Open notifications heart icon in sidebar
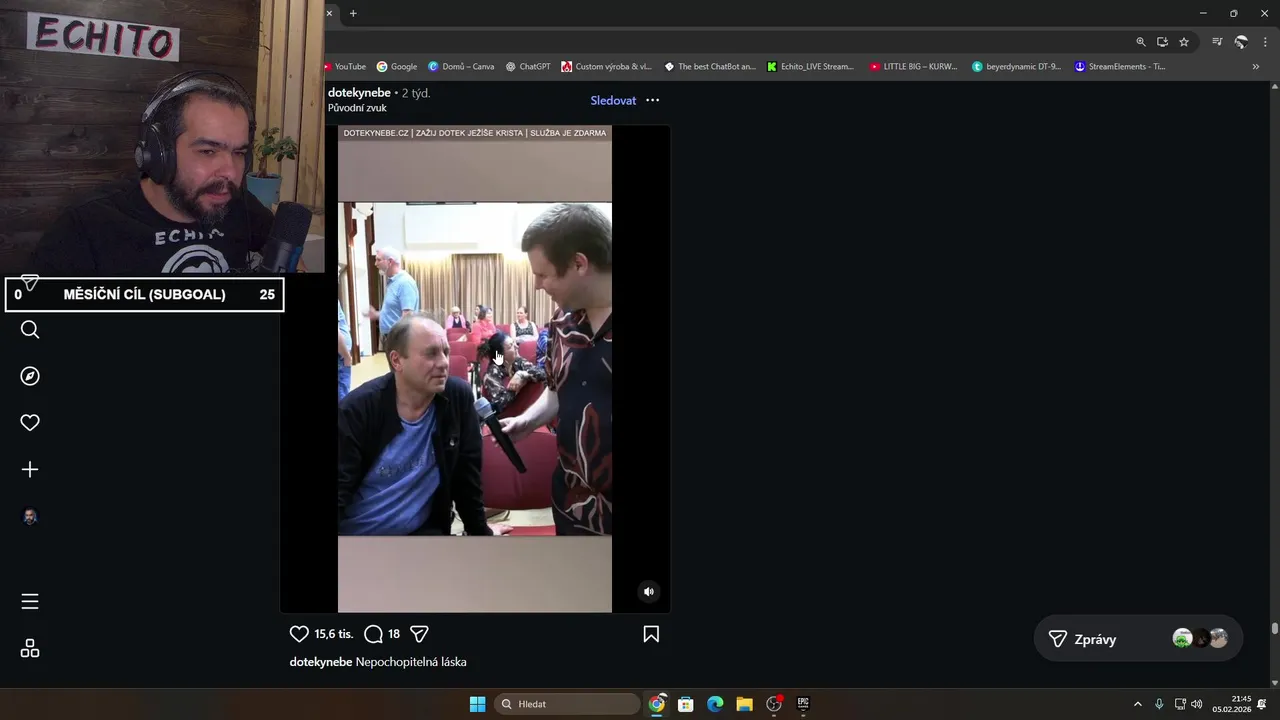 pos(30,423)
